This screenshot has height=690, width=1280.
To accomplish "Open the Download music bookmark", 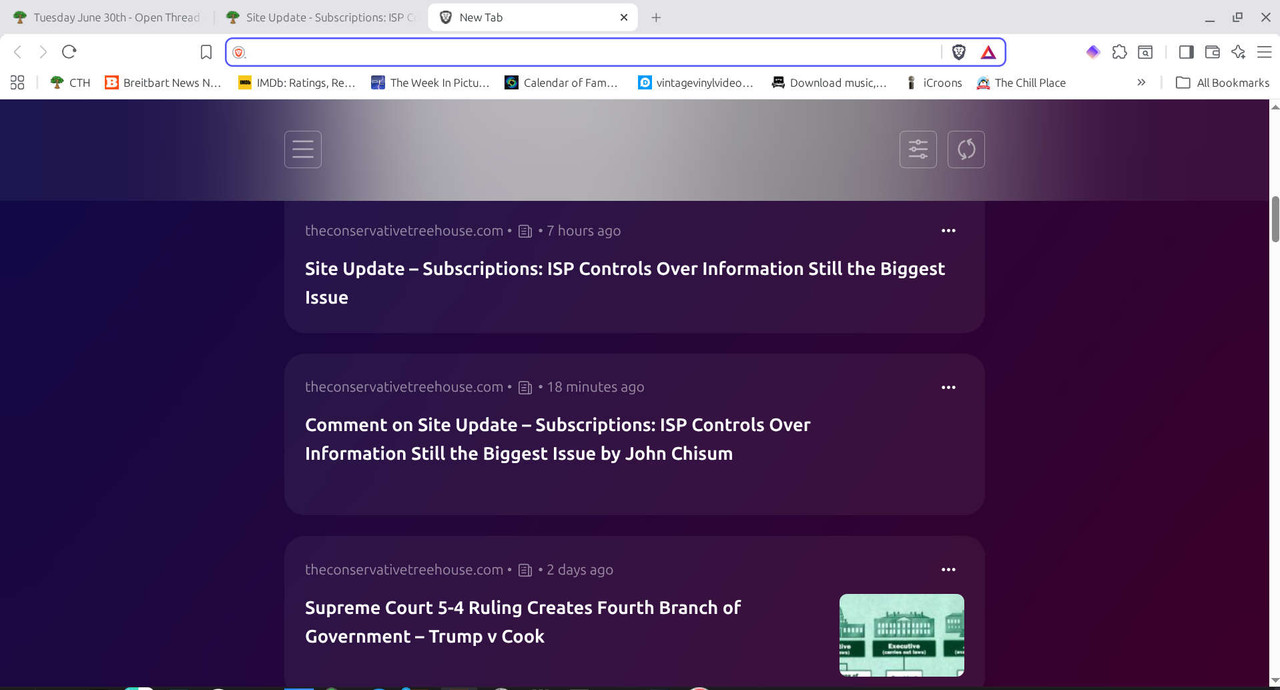I will click(x=829, y=82).
